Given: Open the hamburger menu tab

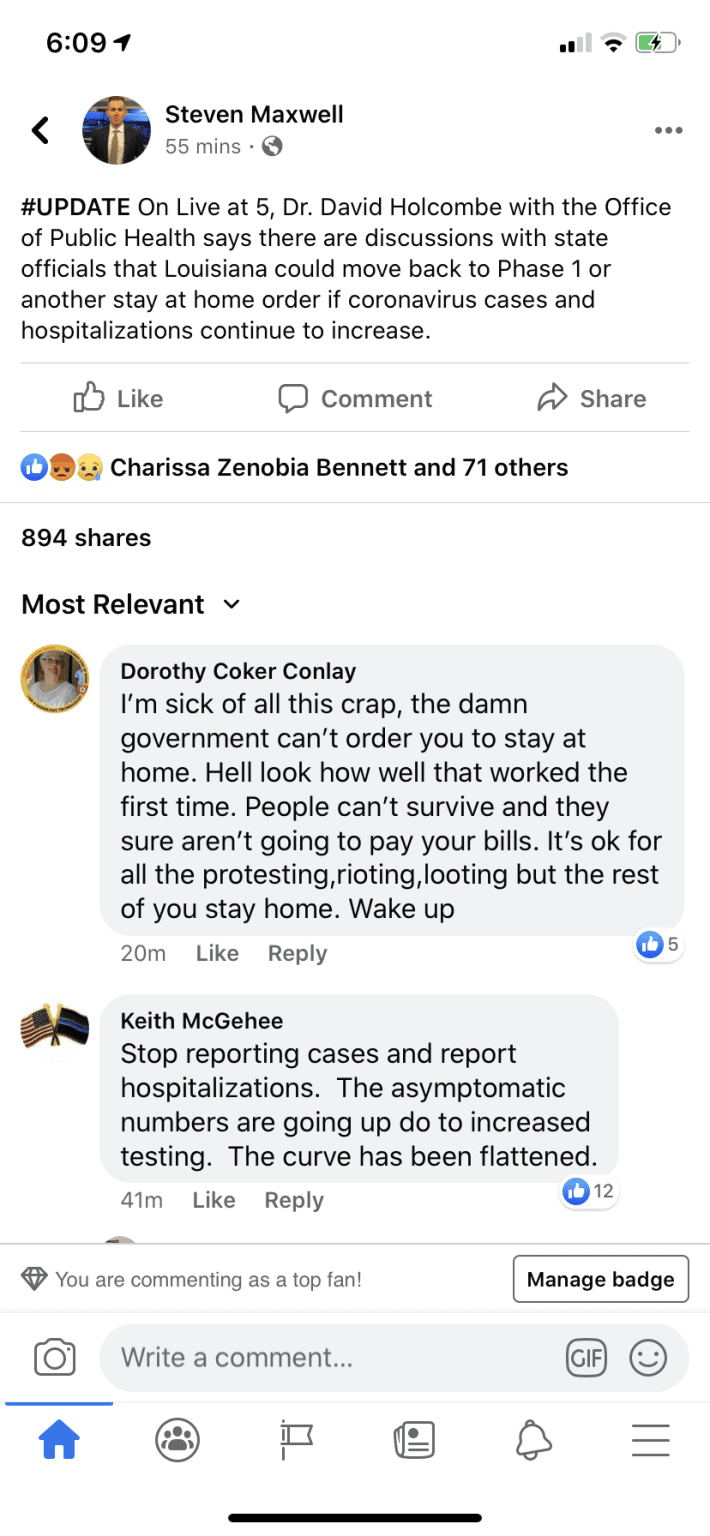Looking at the screenshot, I should tap(651, 1440).
